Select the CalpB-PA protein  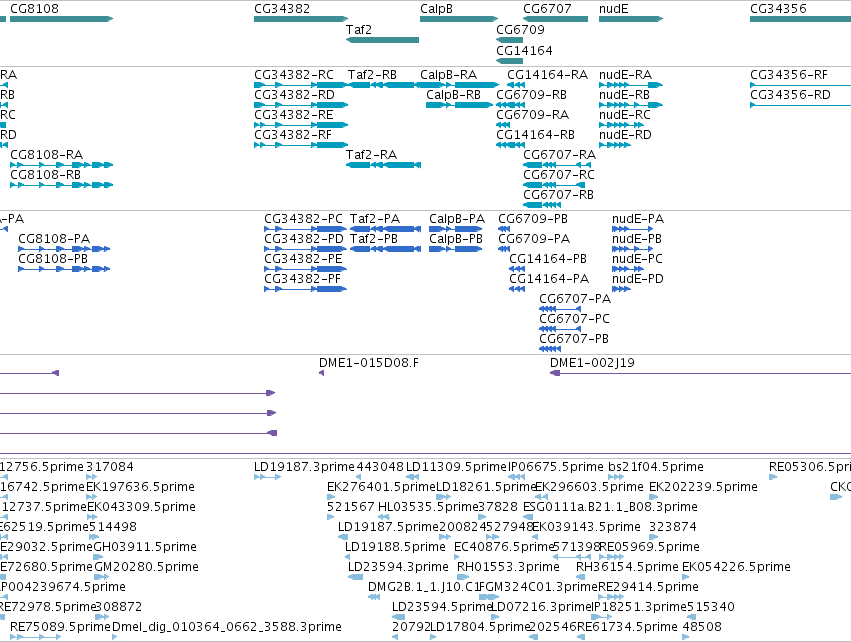457,219
